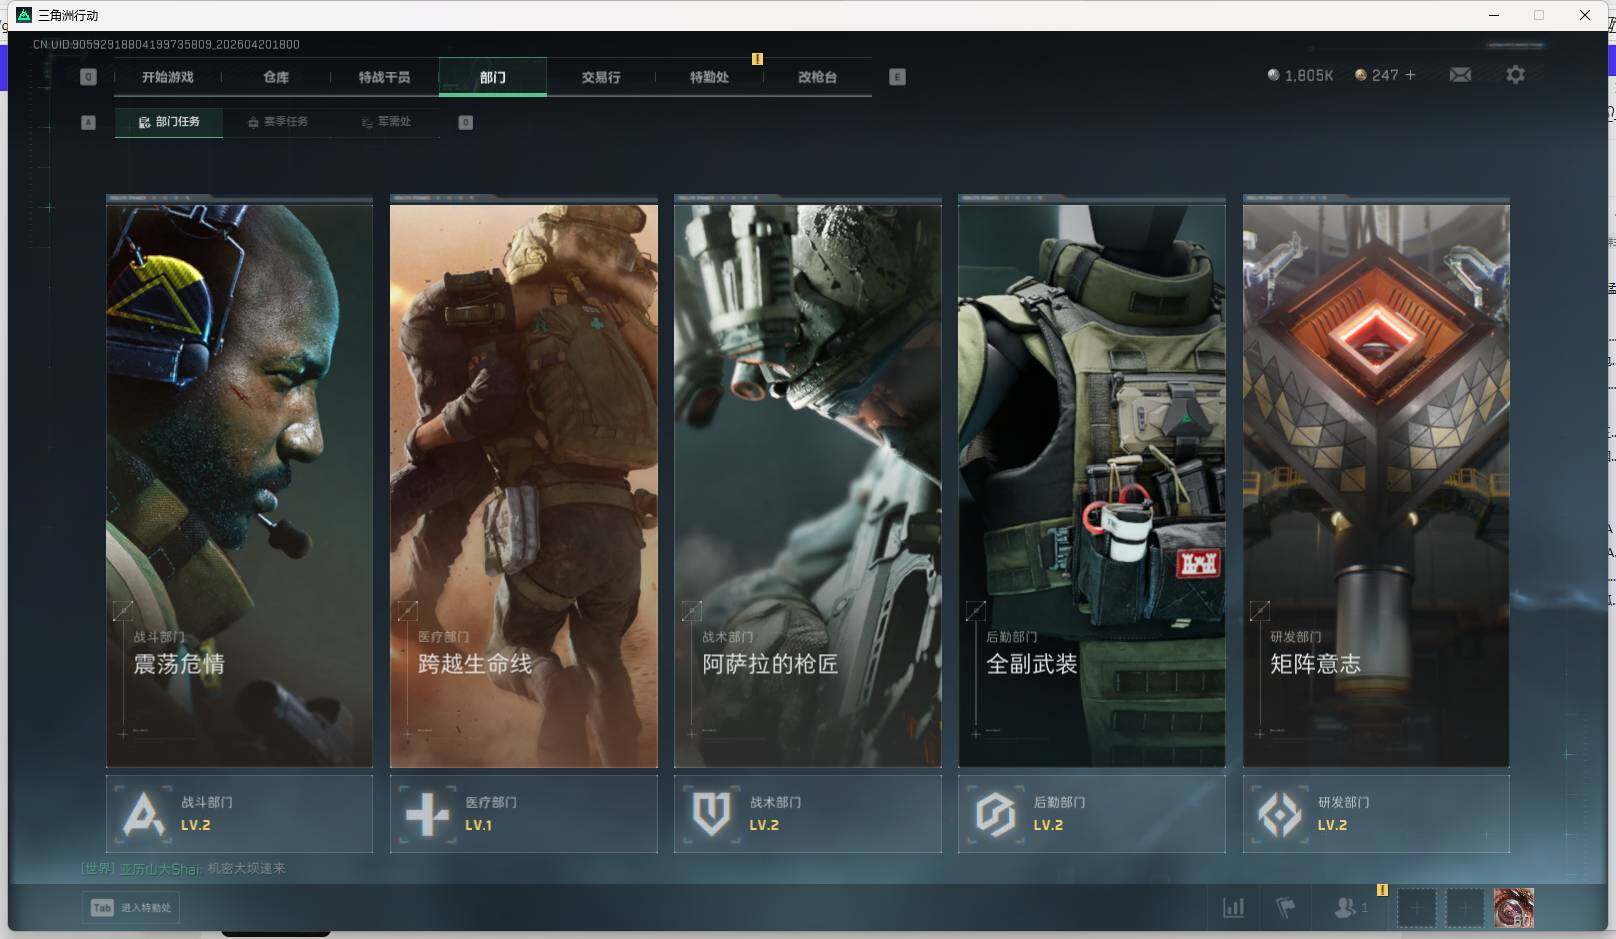Click the 战术部门 shield emblem icon
The height and width of the screenshot is (939, 1616).
pyautogui.click(x=711, y=814)
